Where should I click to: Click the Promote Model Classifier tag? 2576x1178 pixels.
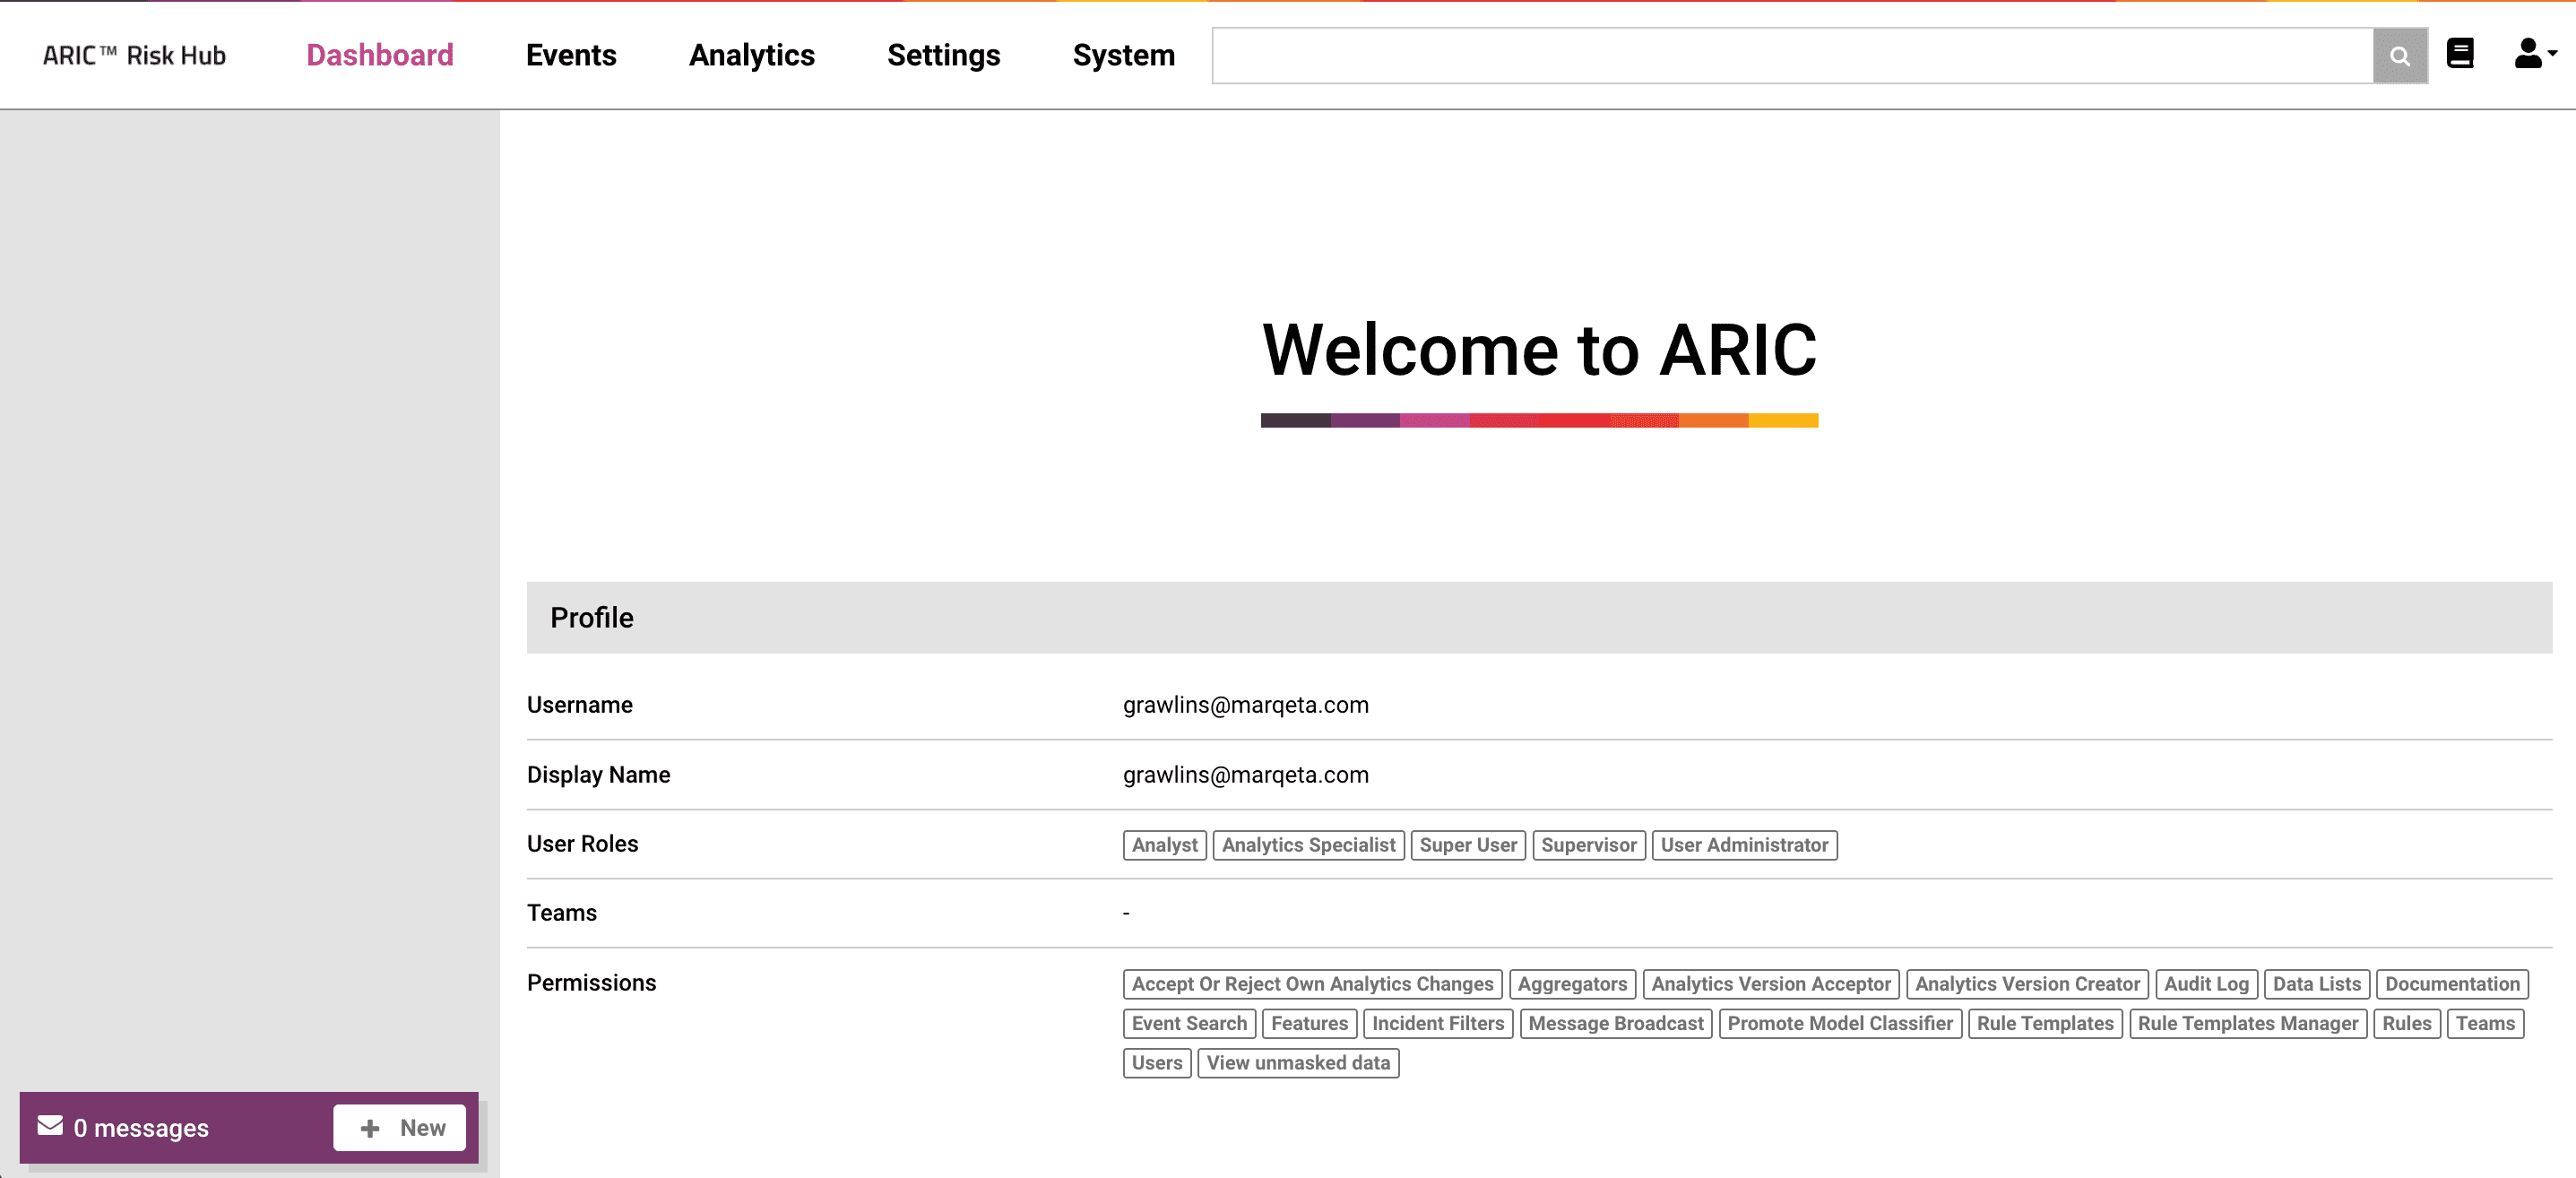pyautogui.click(x=1840, y=1024)
